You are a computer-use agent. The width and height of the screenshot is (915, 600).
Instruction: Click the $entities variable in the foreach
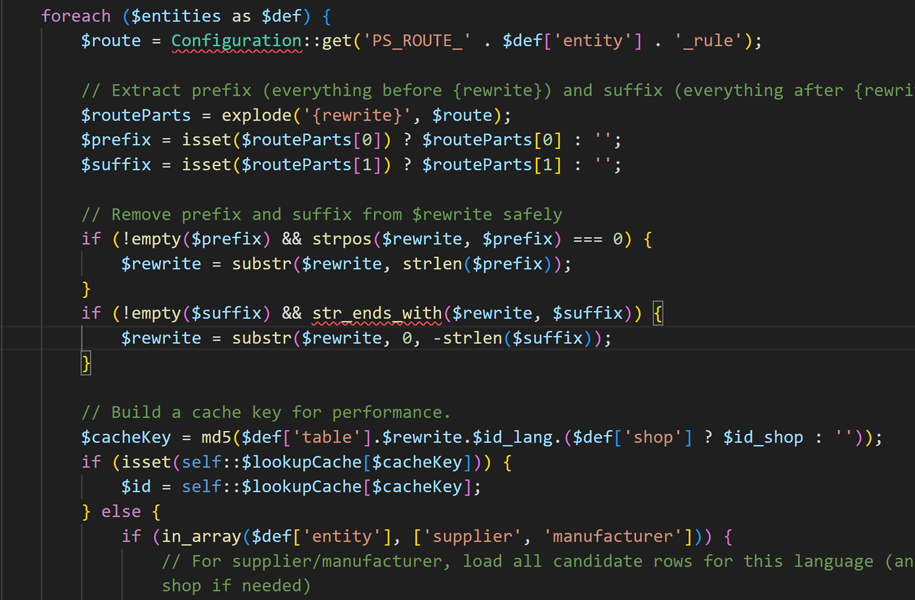coord(176,16)
